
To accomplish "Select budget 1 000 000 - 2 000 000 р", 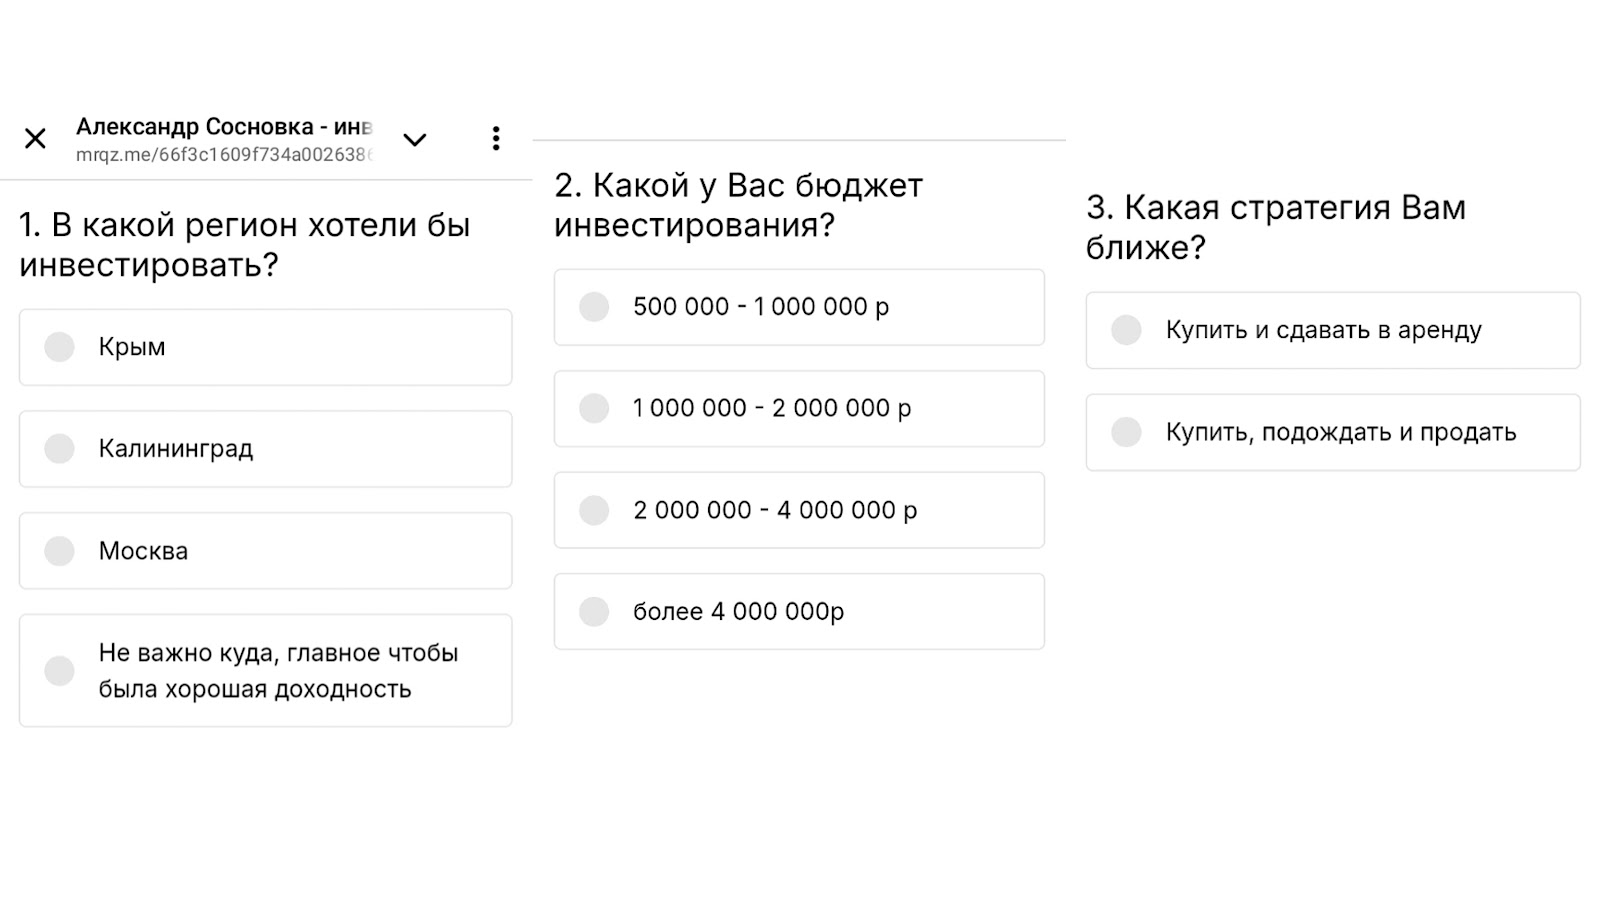I will (799, 408).
